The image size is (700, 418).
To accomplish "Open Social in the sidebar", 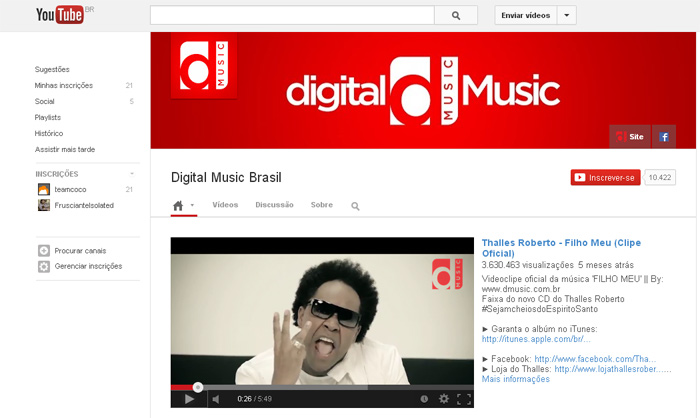I will [45, 101].
